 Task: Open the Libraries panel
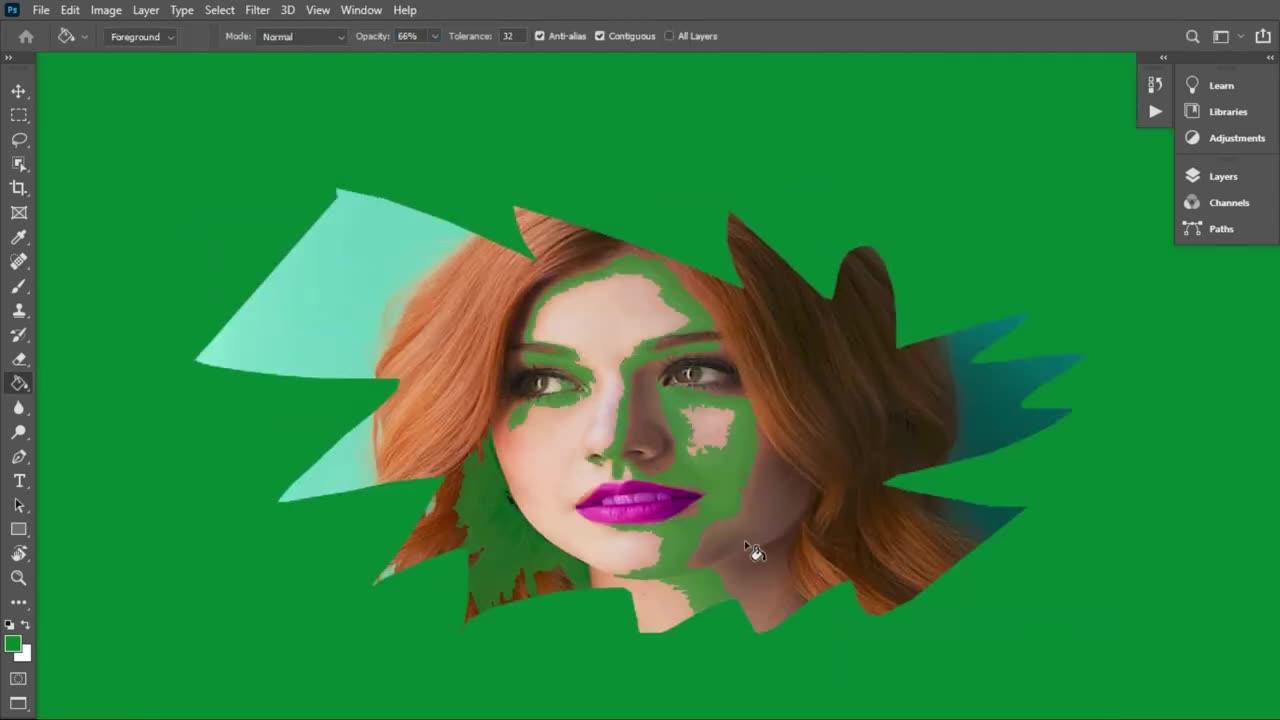pos(1226,111)
